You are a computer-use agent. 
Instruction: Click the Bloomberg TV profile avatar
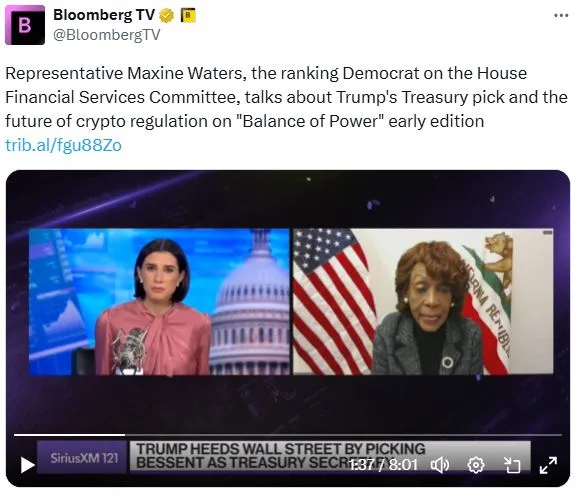pyautogui.click(x=25, y=25)
